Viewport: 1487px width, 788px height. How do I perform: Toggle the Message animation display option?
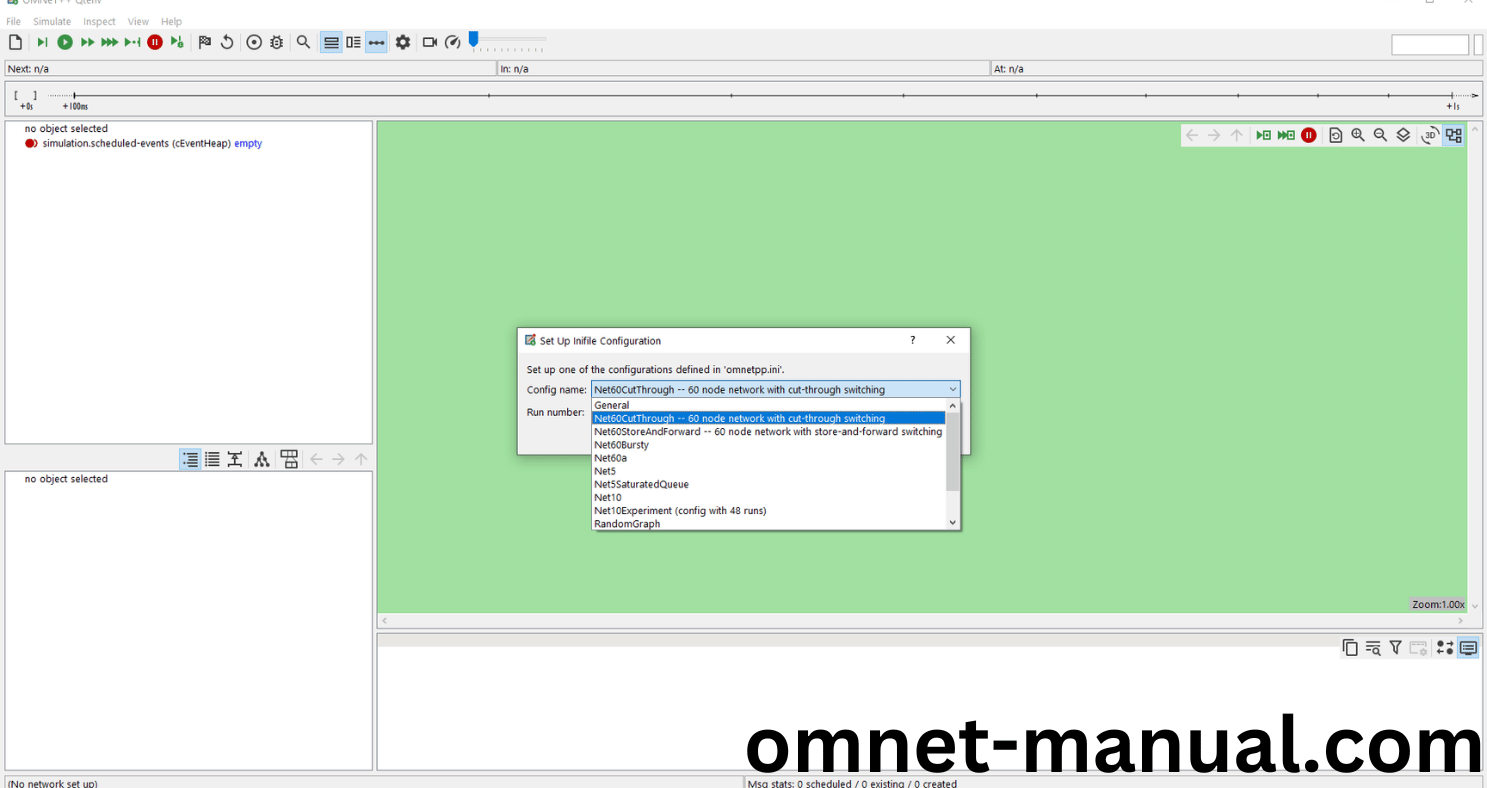click(376, 42)
